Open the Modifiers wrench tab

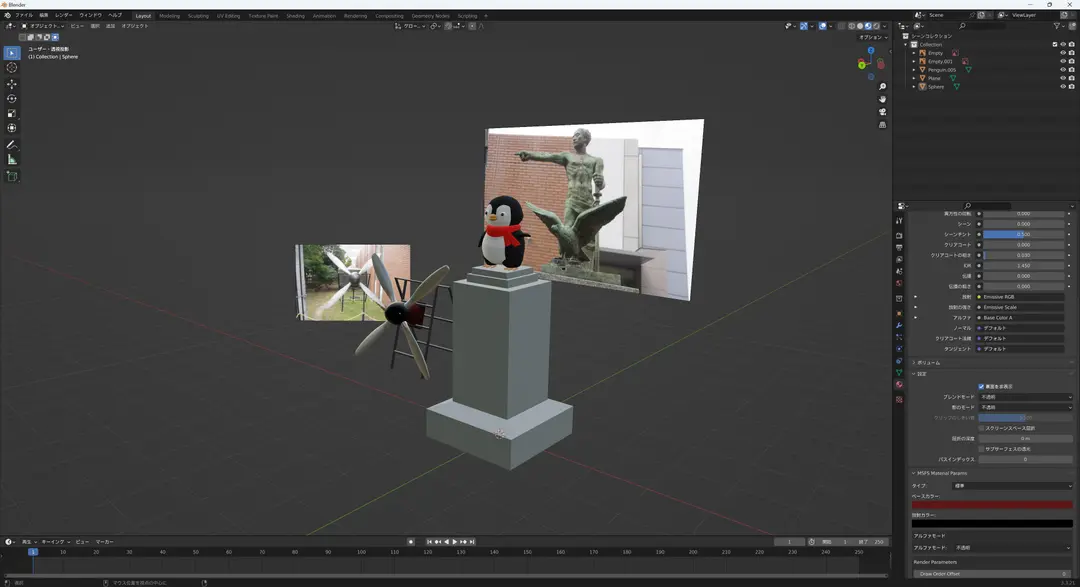pos(899,325)
